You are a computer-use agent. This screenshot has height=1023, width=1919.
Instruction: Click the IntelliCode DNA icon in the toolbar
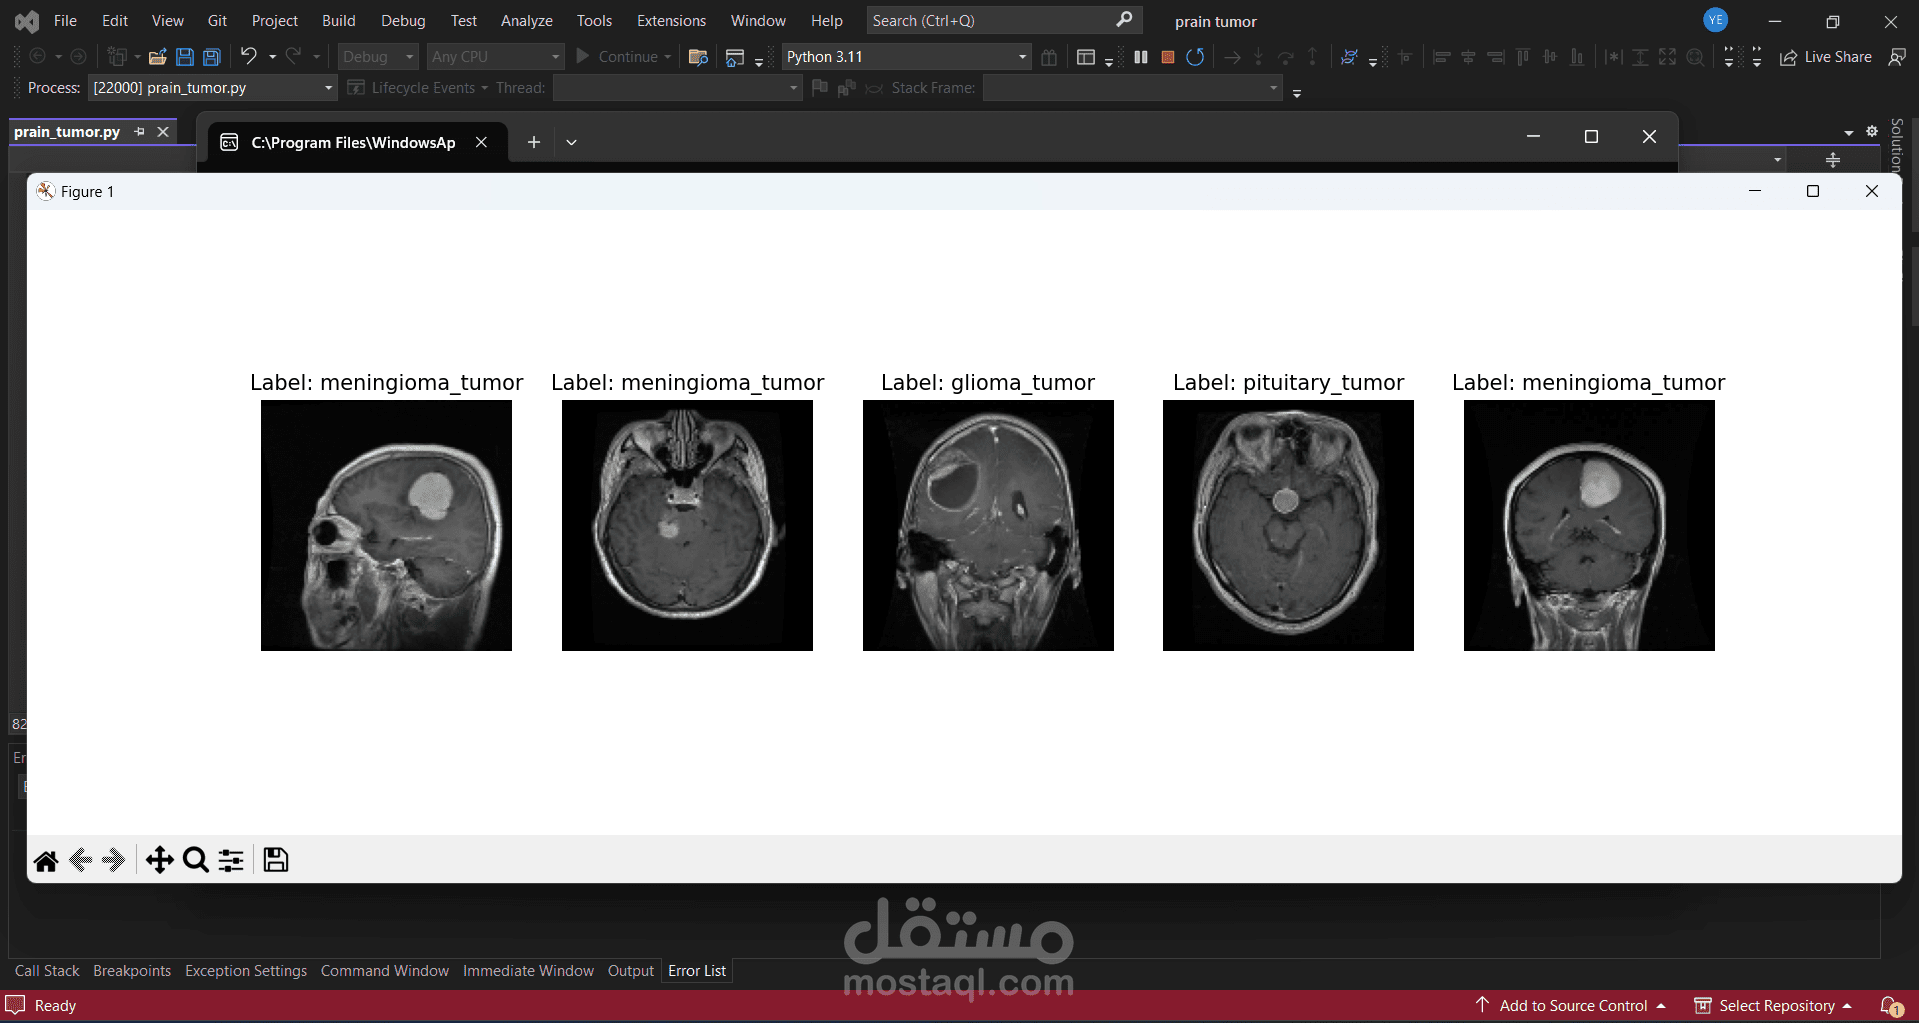1349,57
